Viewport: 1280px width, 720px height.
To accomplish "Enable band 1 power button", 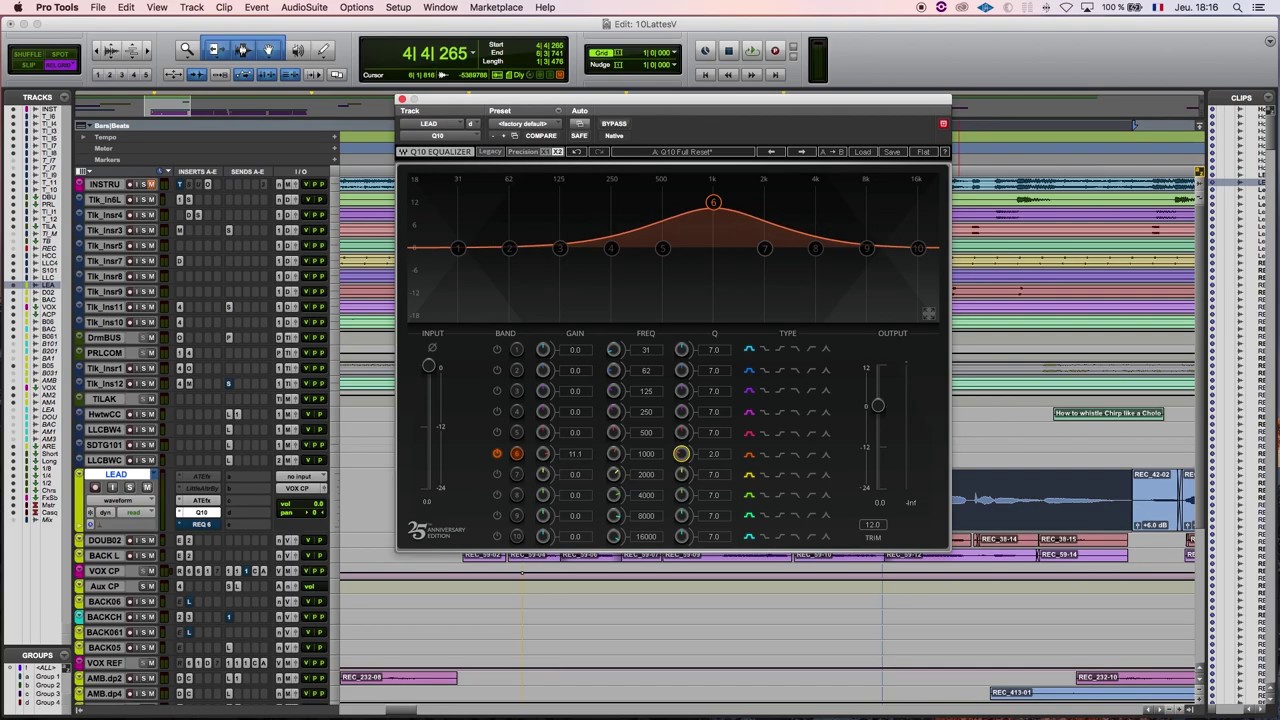I will pos(497,349).
